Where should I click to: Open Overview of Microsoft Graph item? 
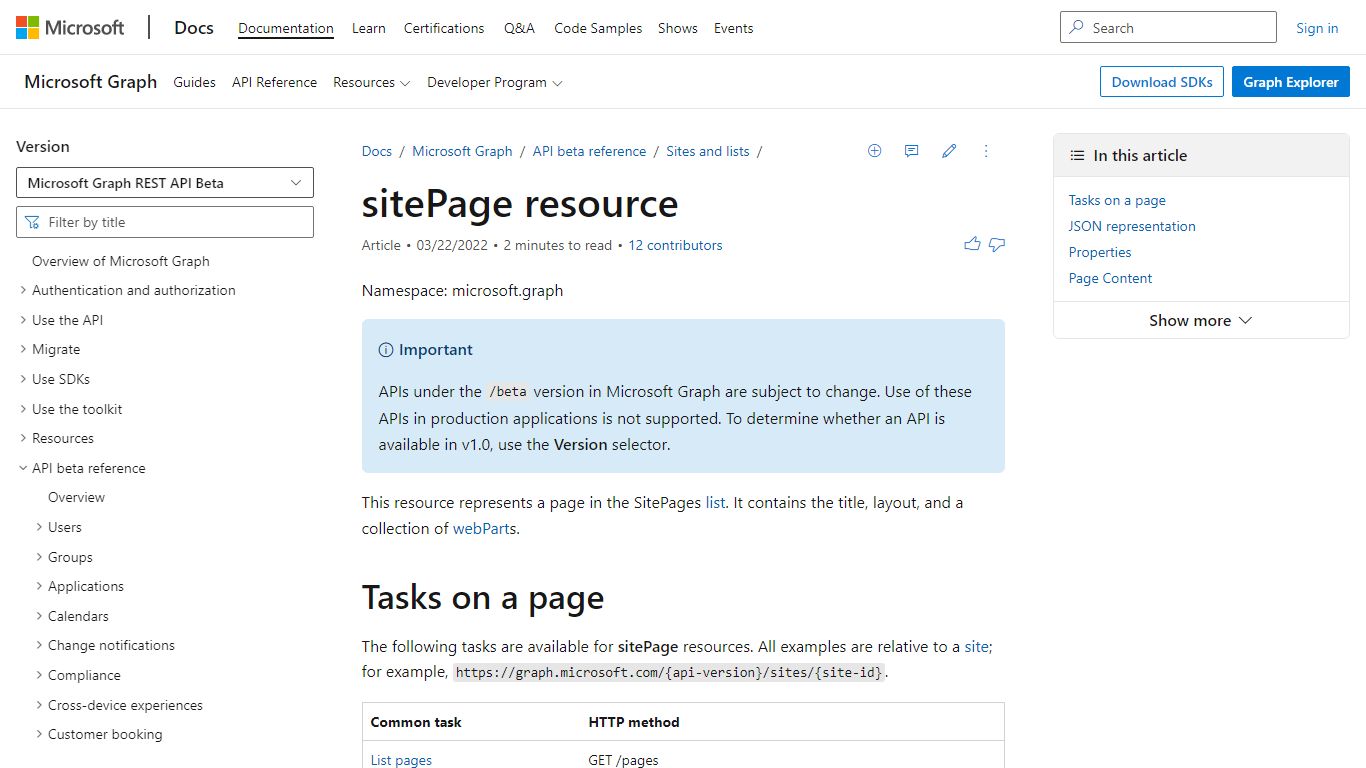point(121,261)
